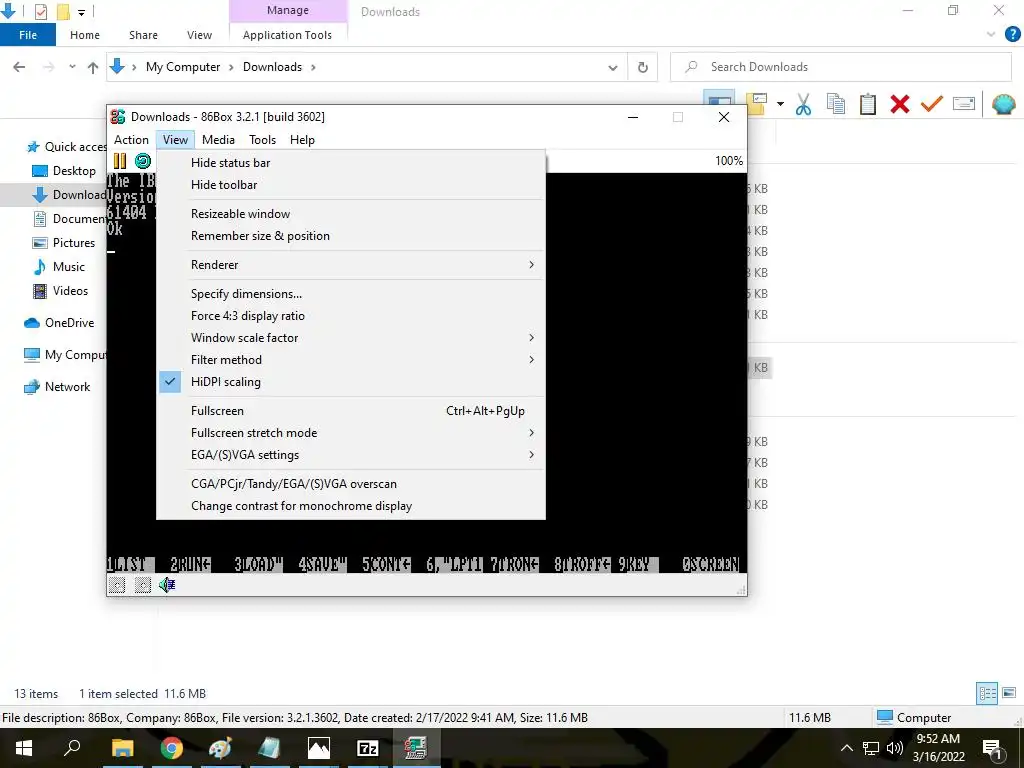Open the Paint app from the taskbar

[x=221, y=748]
